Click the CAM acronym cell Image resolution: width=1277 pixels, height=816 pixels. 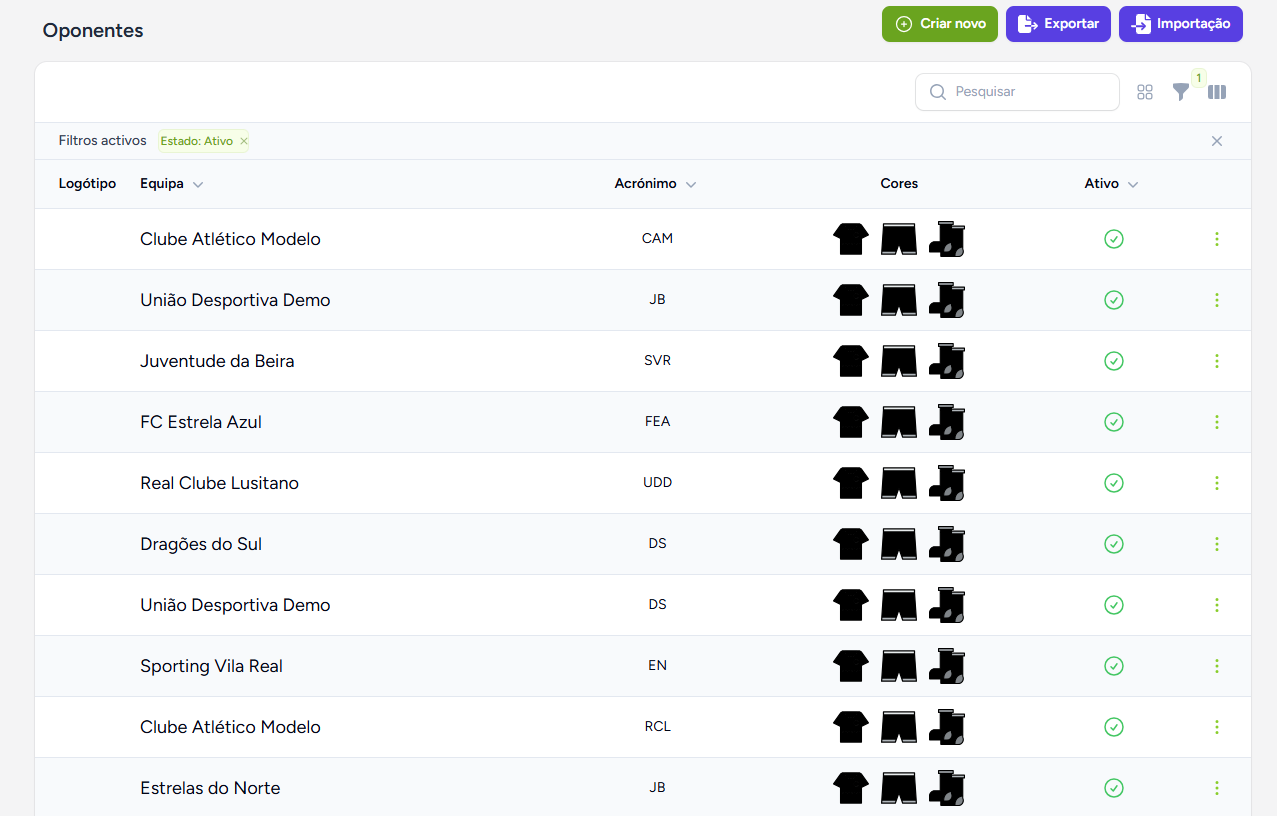tap(657, 239)
